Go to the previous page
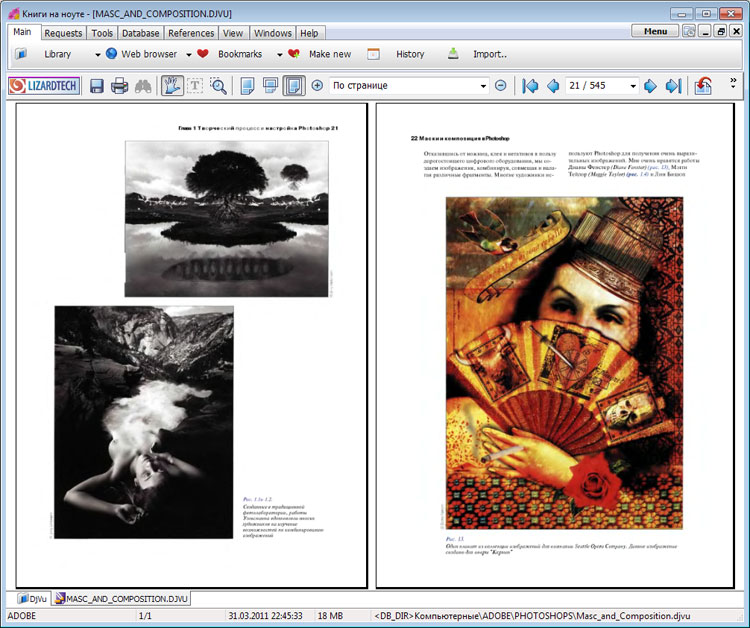 [553, 86]
